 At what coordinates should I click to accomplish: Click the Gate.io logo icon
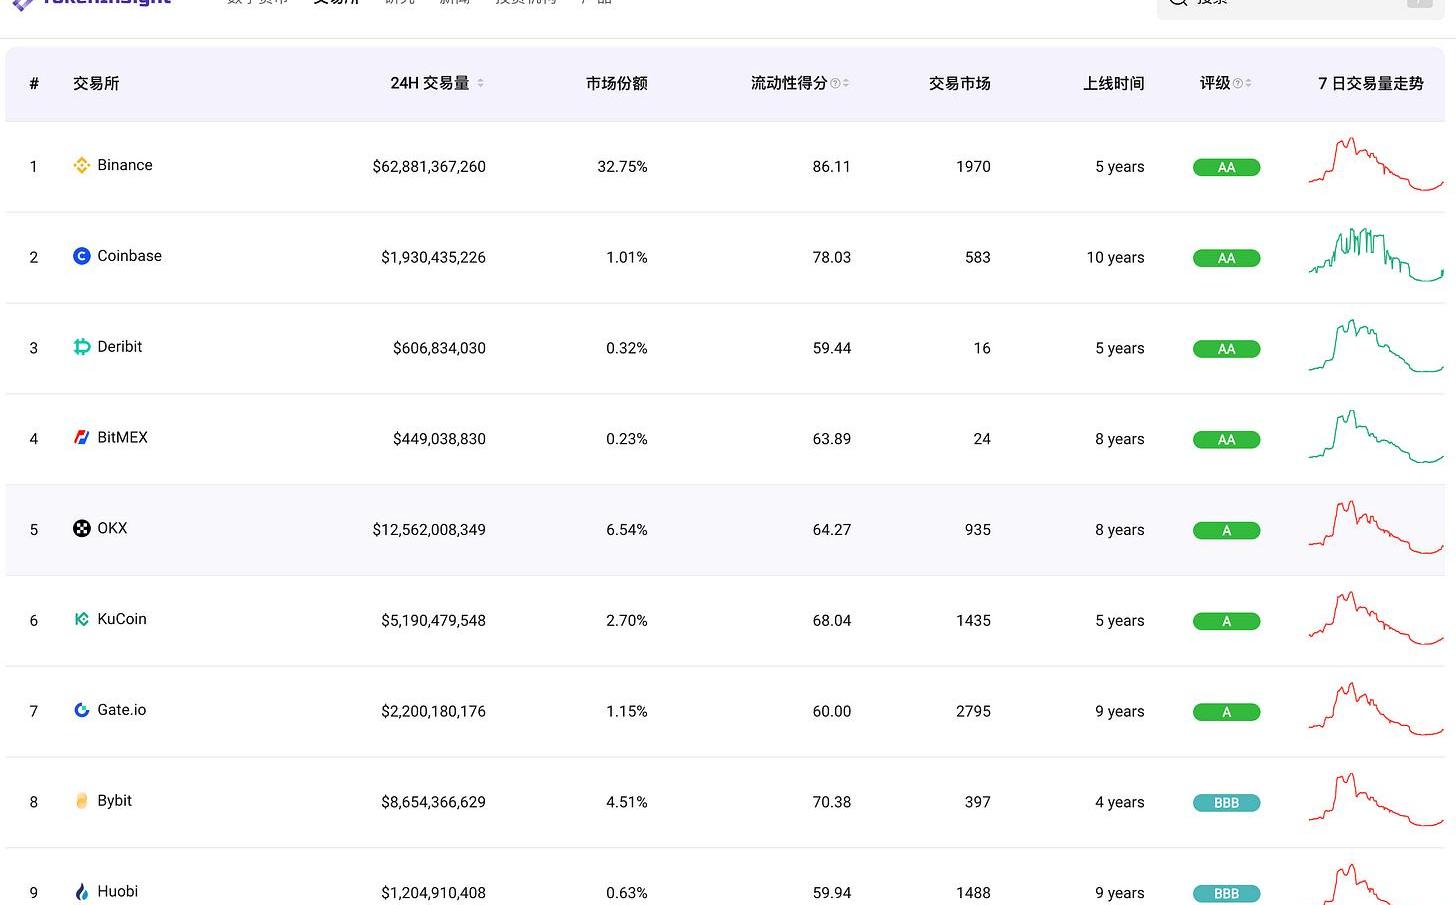coord(82,710)
